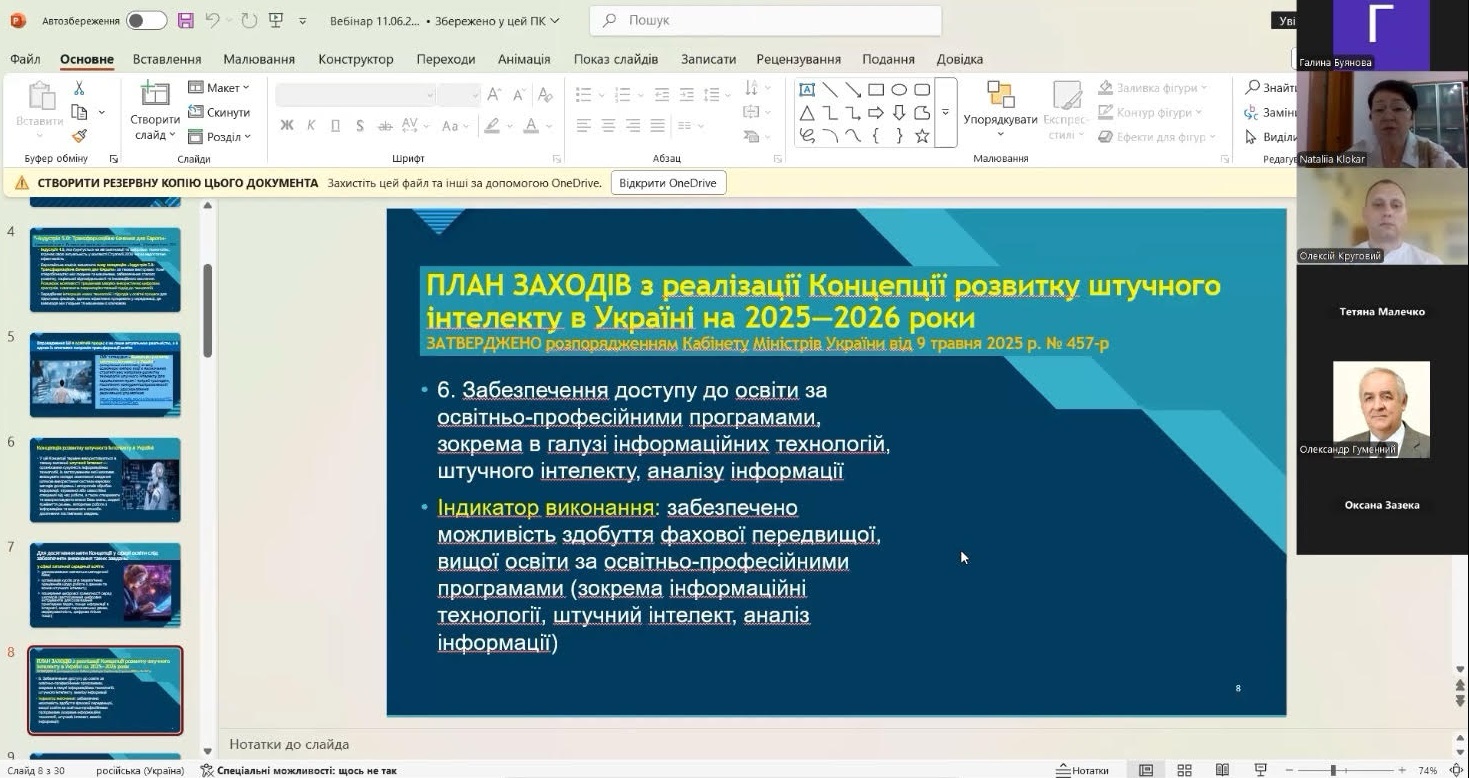Align text to the left

coord(585,126)
